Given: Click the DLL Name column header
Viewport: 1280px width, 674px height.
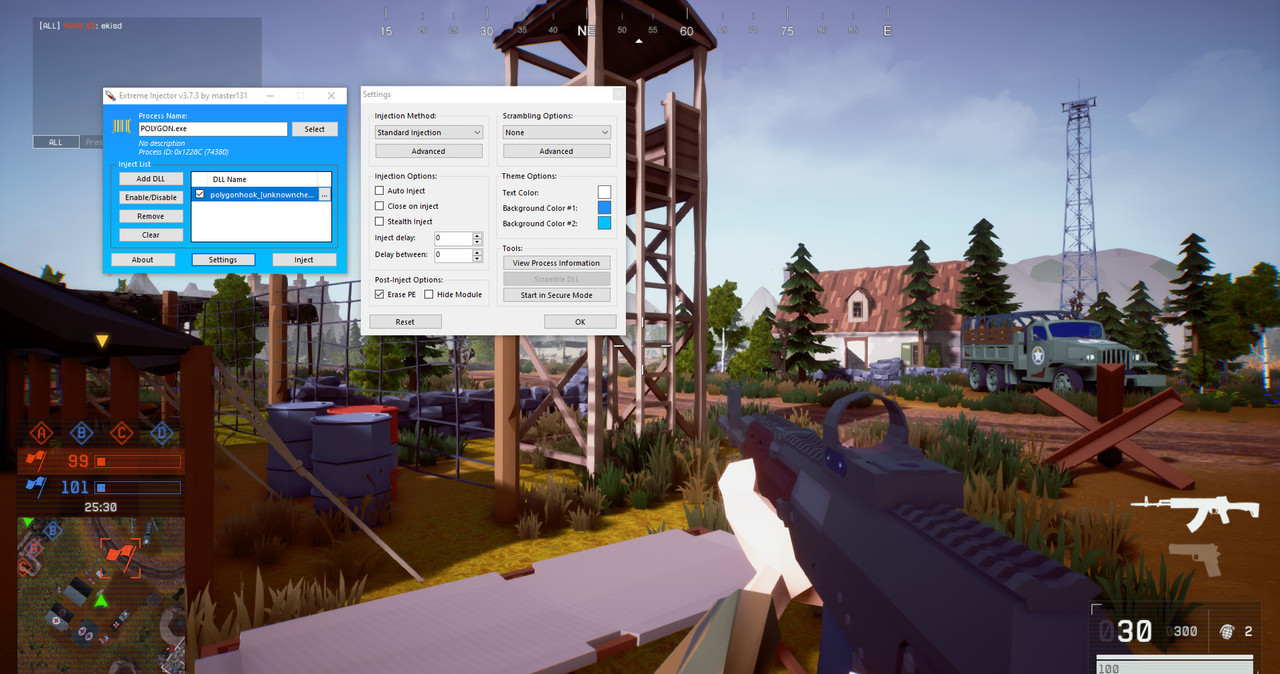Looking at the screenshot, I should 264,179.
